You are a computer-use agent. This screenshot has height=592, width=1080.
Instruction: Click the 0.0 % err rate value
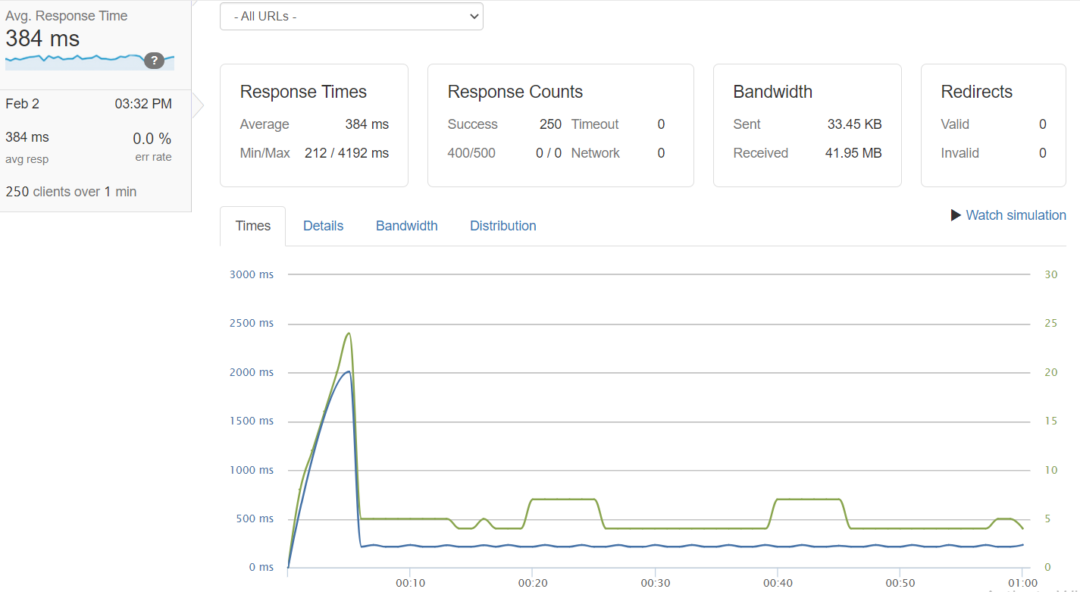coord(151,137)
